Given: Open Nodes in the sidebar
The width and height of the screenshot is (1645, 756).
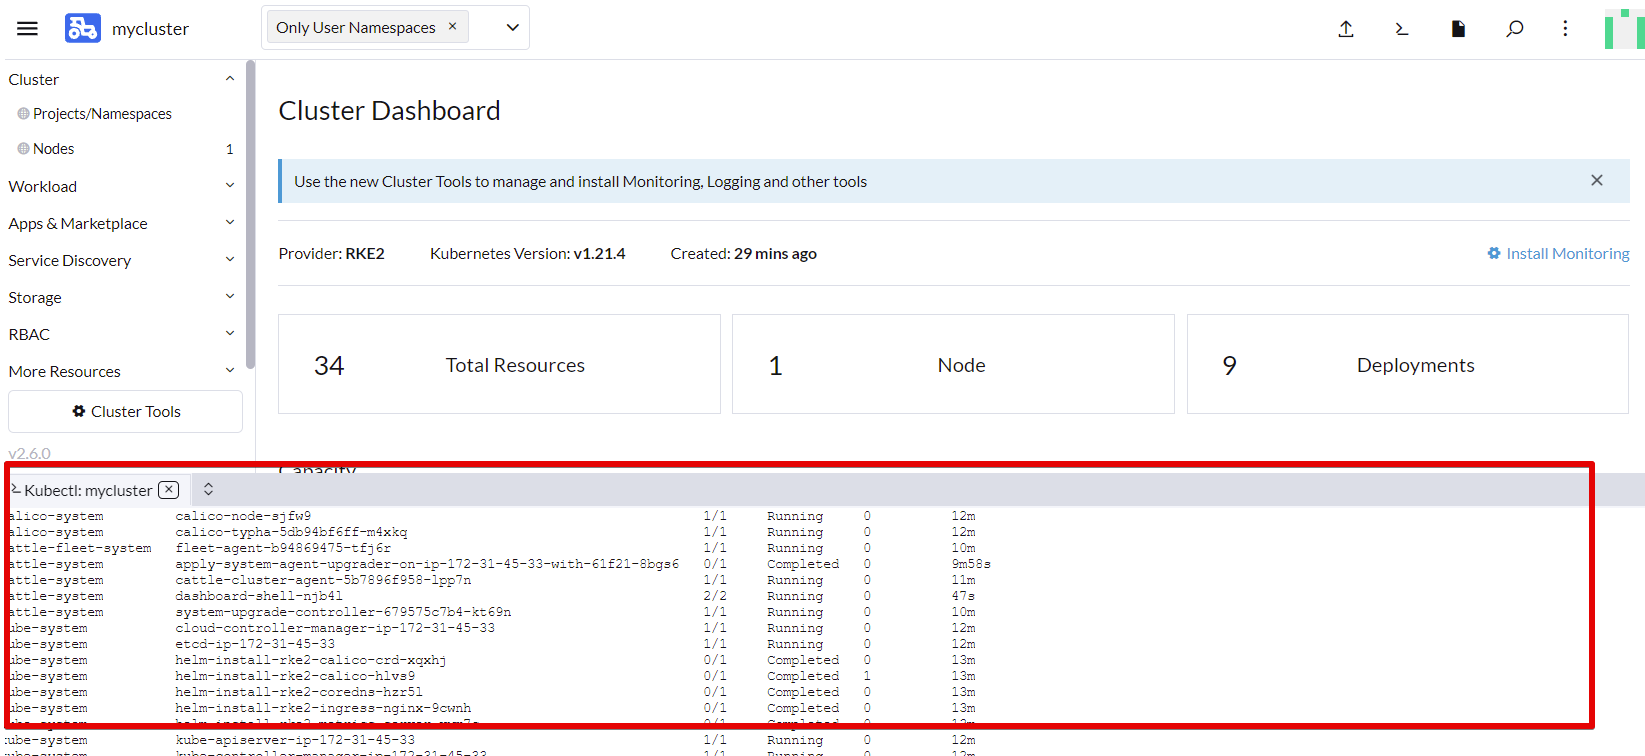Looking at the screenshot, I should click(x=54, y=149).
